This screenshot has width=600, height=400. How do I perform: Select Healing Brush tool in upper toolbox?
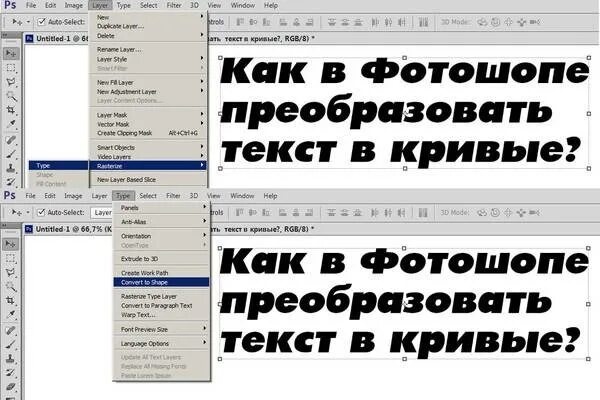click(x=11, y=140)
